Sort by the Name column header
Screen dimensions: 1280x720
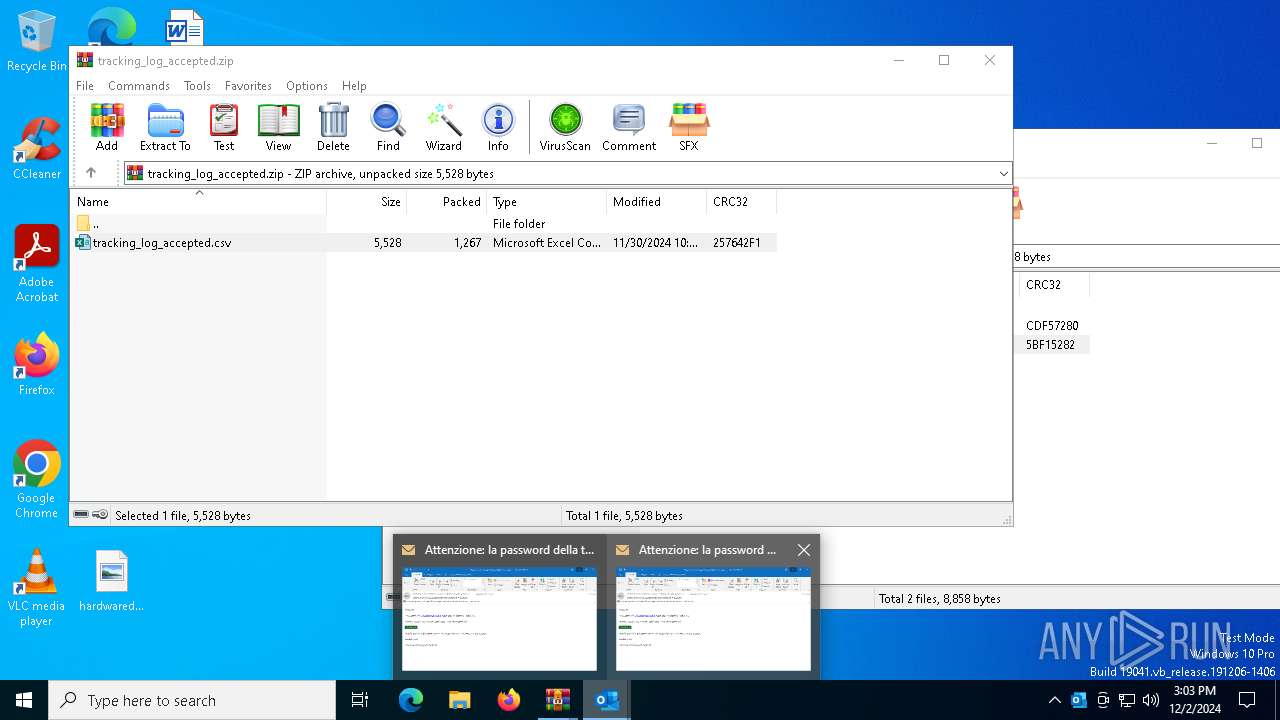tap(198, 202)
